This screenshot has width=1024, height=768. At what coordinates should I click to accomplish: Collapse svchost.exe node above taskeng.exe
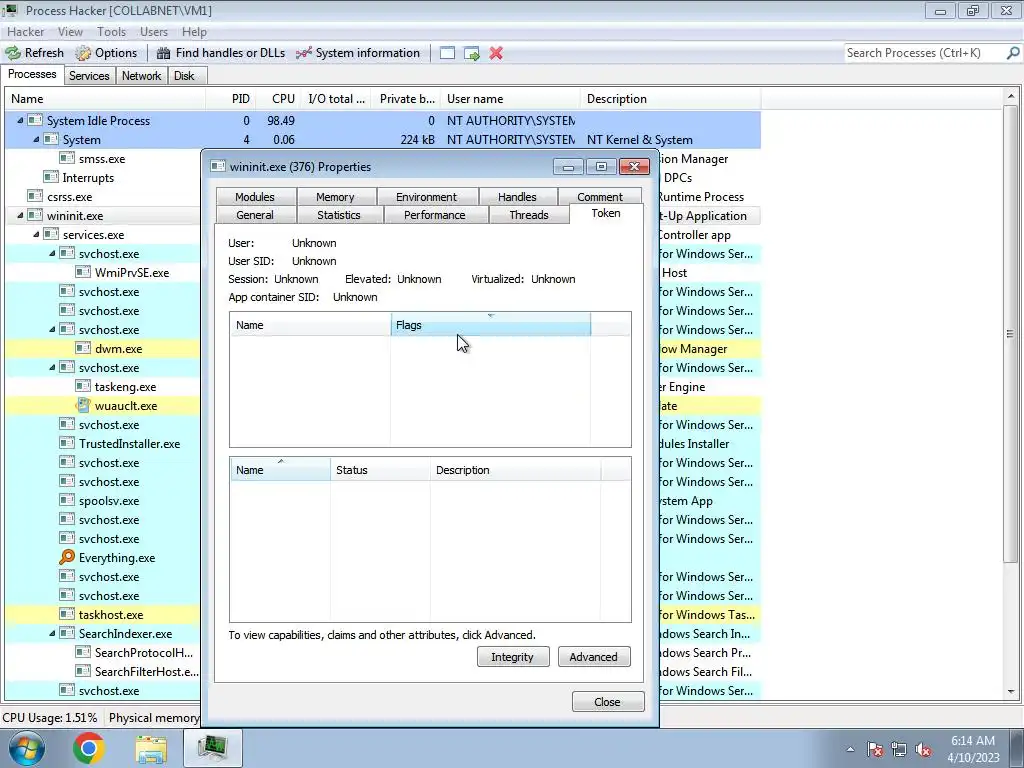tap(52, 367)
